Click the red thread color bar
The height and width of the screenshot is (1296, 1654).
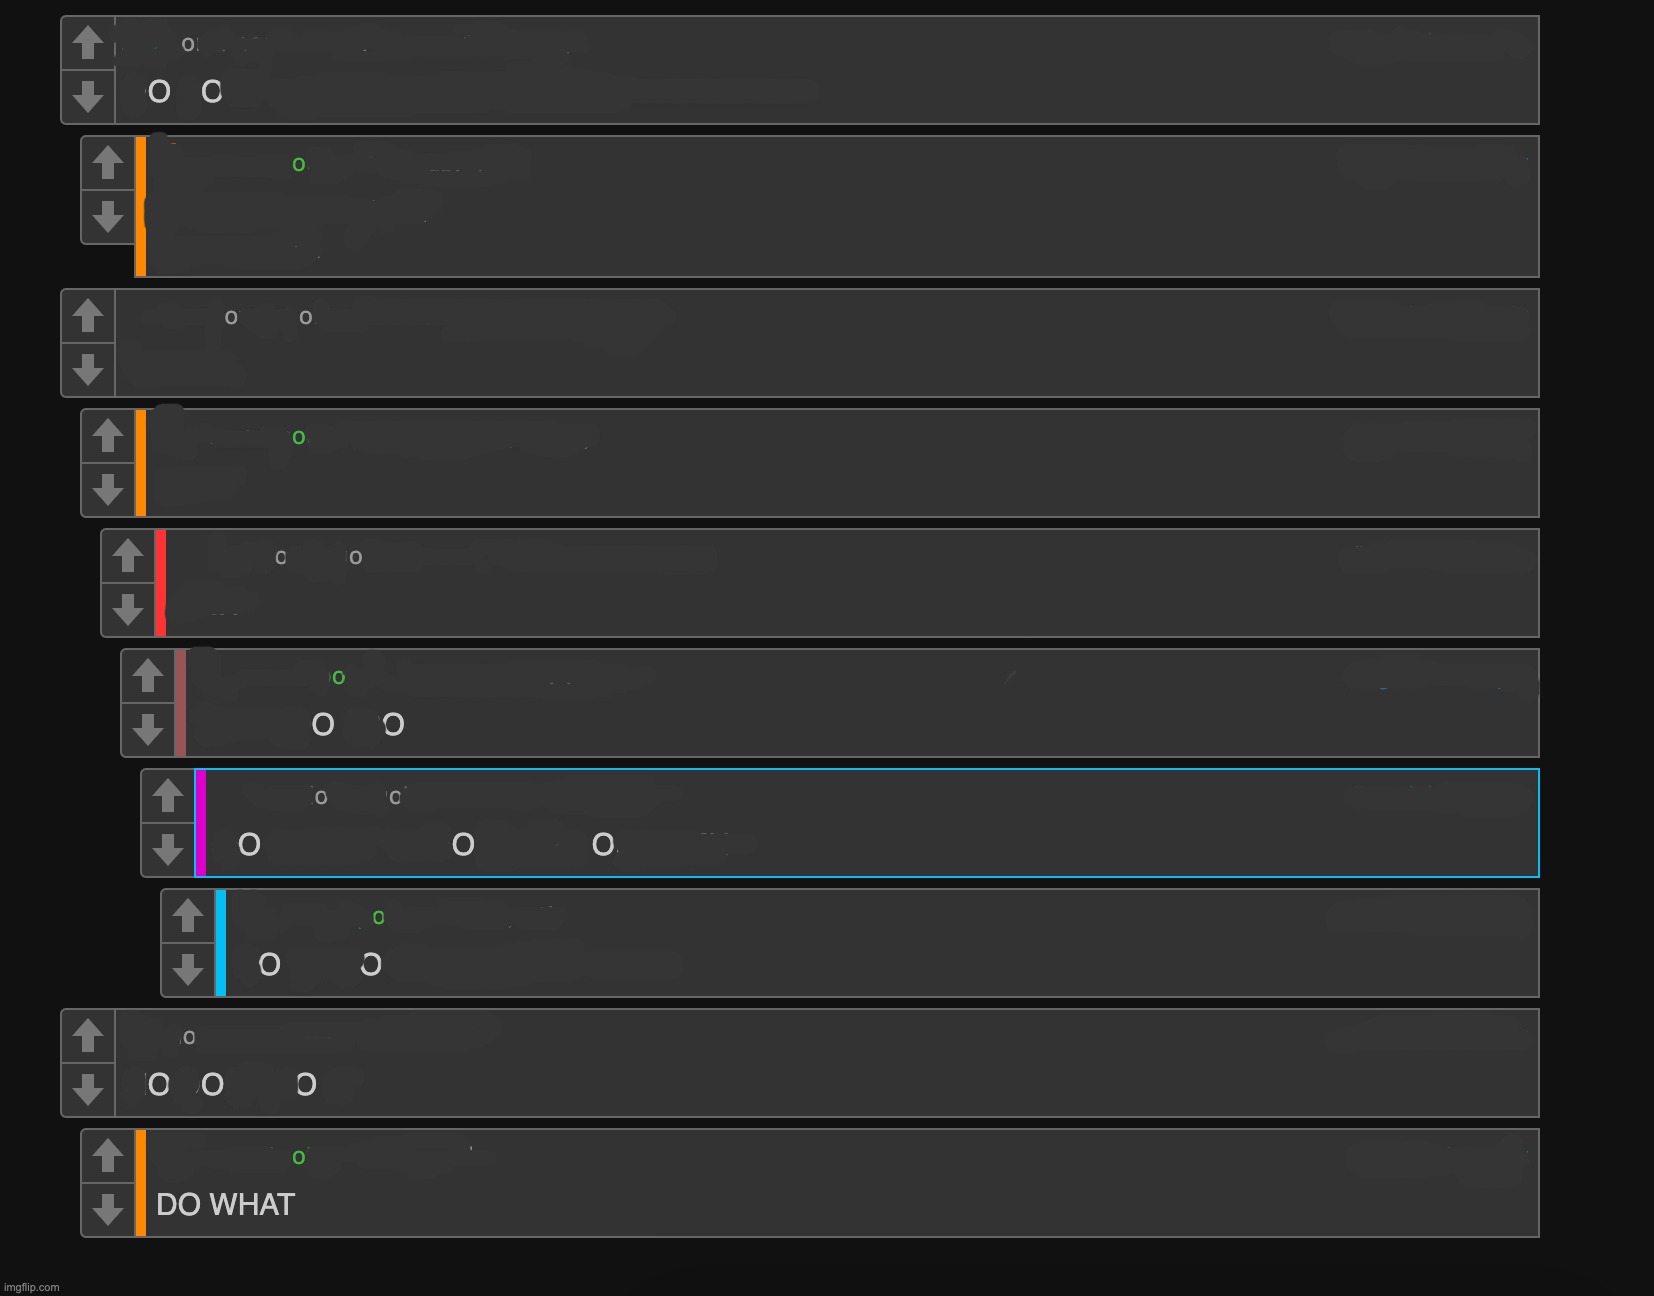tap(160, 583)
